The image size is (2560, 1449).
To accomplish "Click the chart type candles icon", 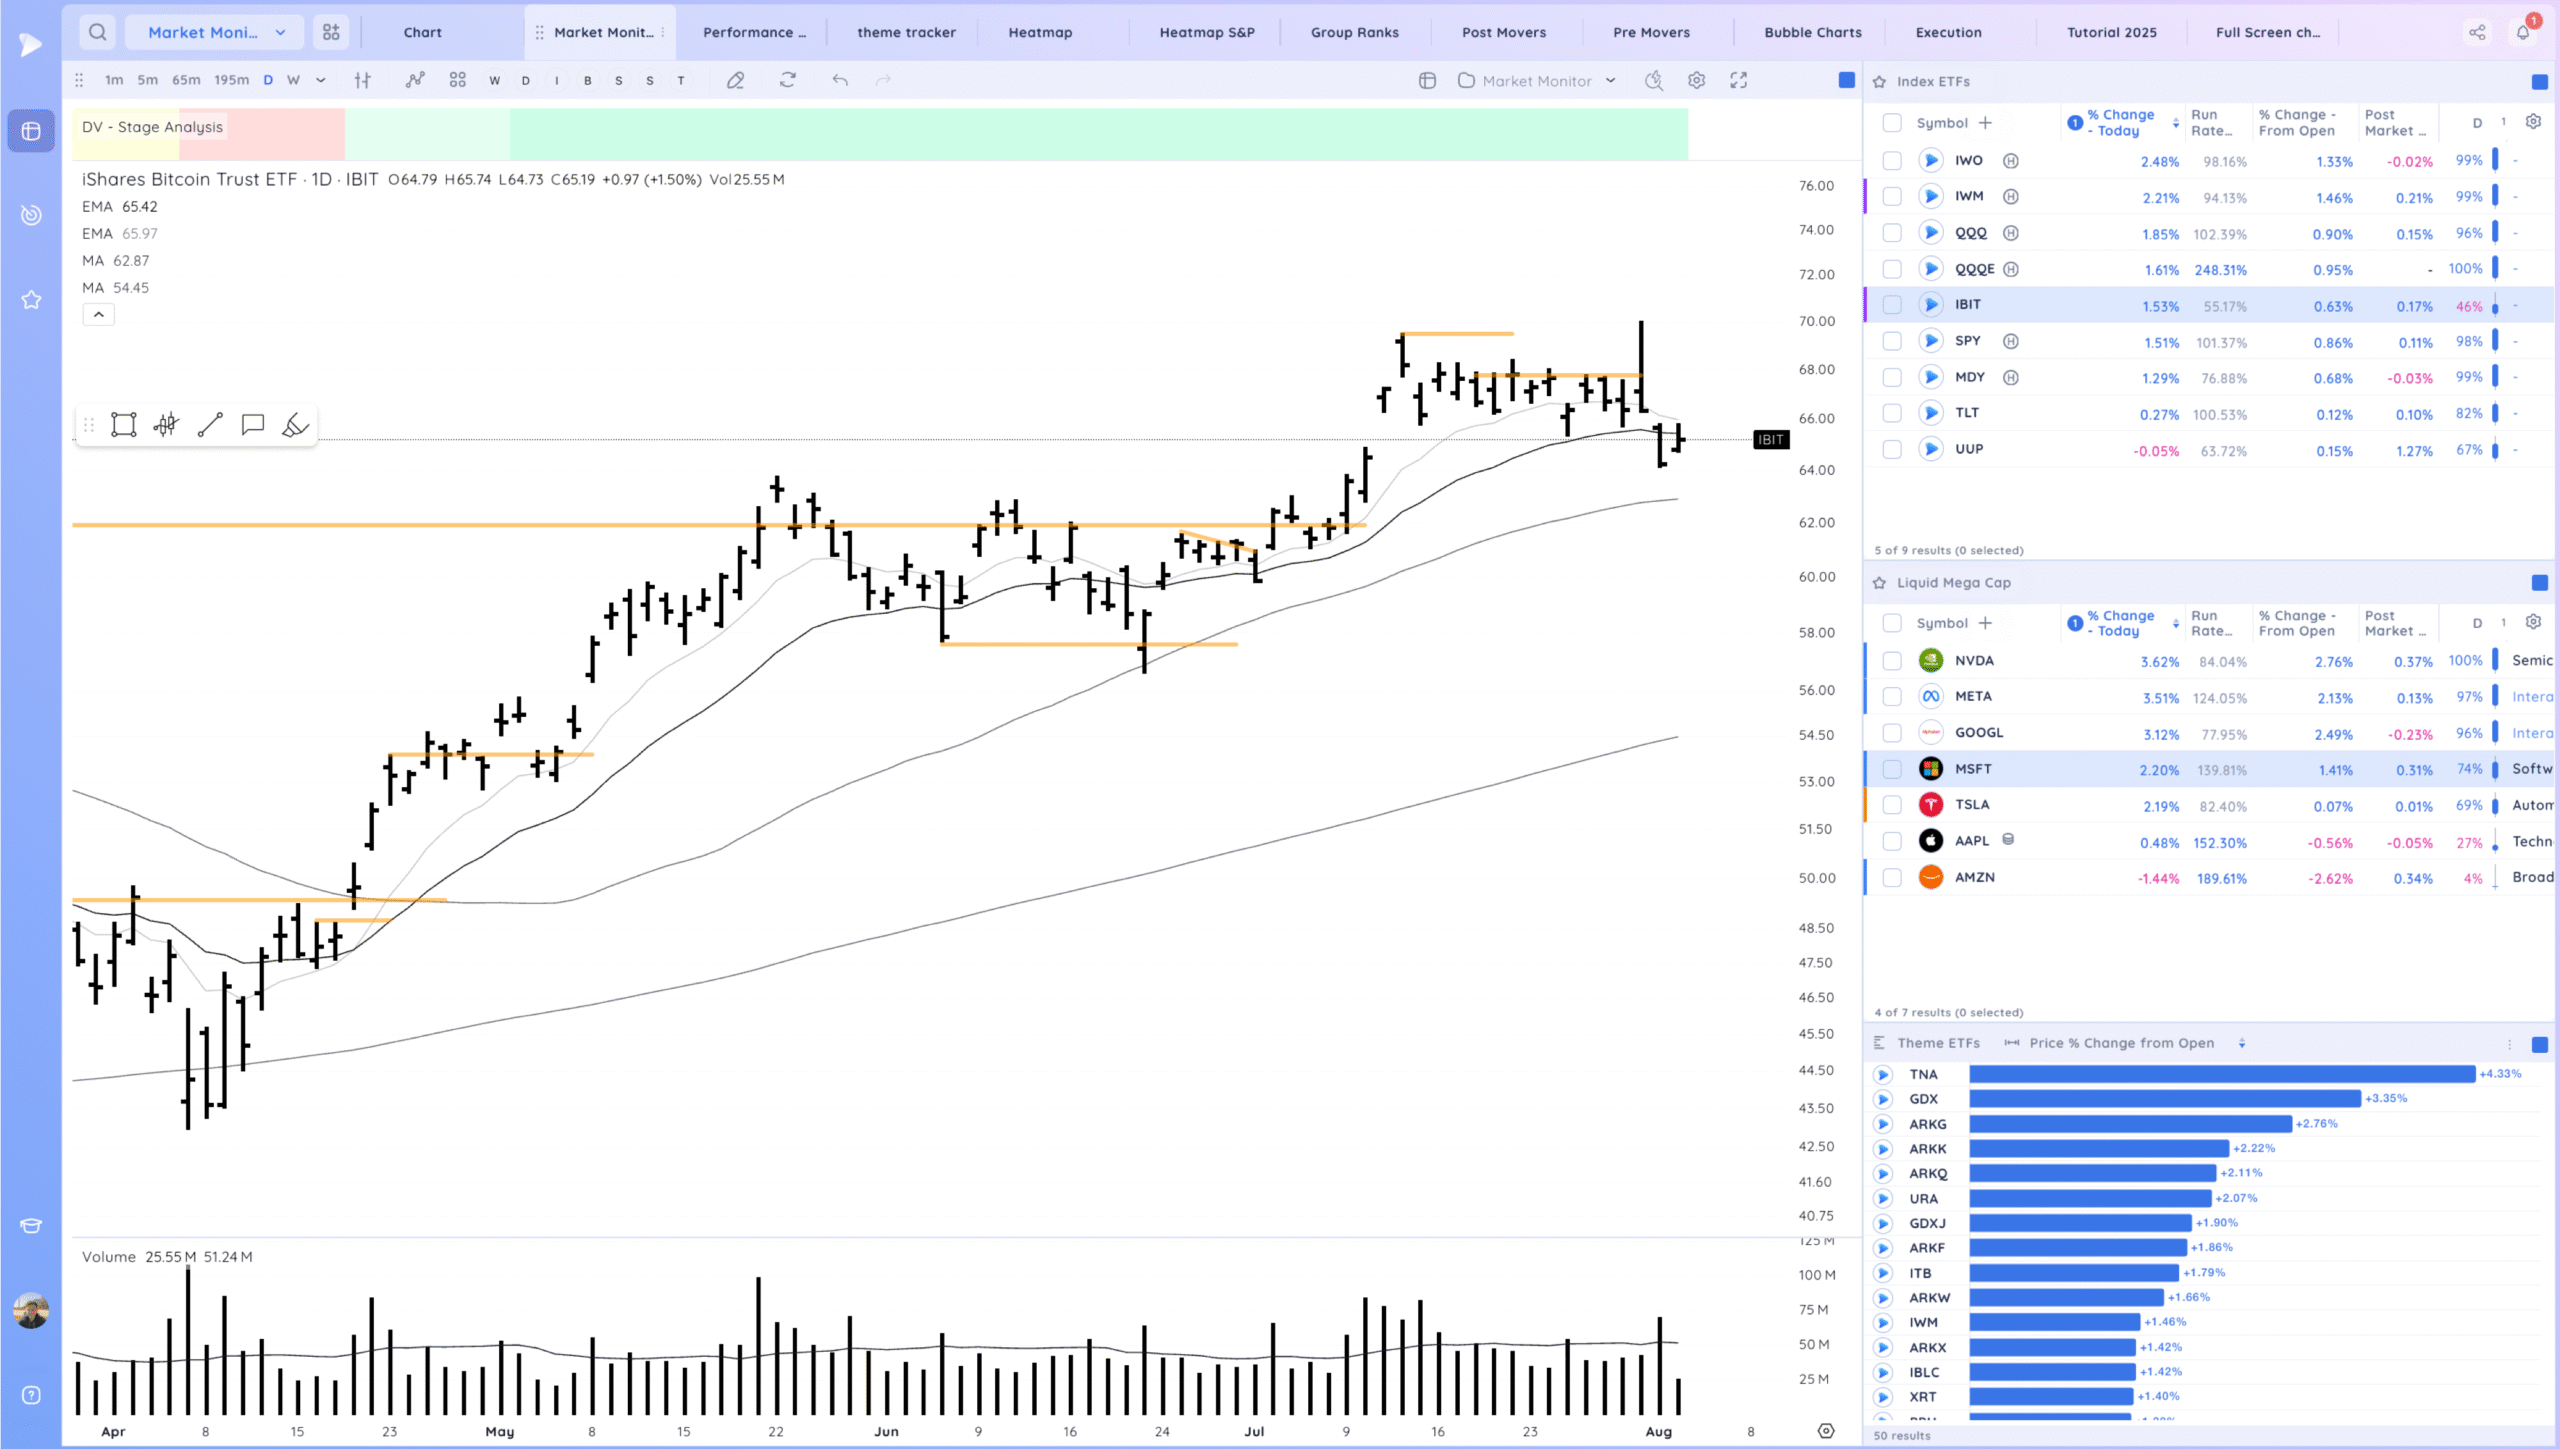I will point(363,80).
